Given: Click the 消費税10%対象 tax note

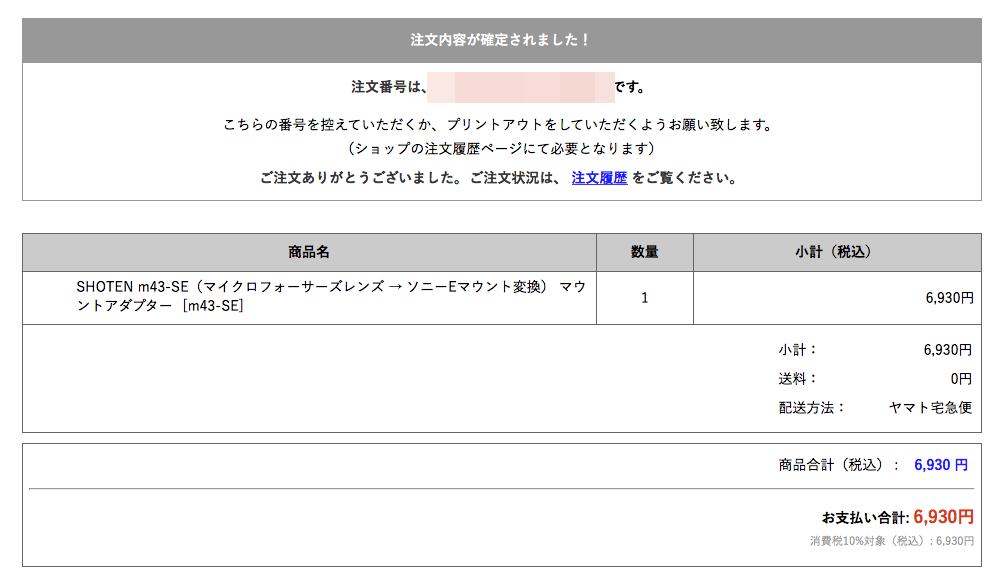Looking at the screenshot, I should coord(891,541).
